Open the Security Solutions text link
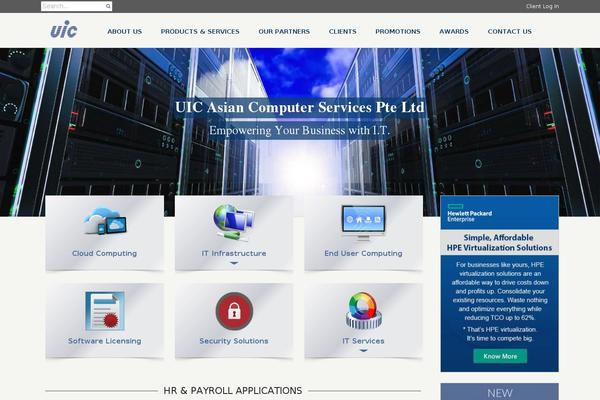Screen dimensions: 600x400 [234, 341]
